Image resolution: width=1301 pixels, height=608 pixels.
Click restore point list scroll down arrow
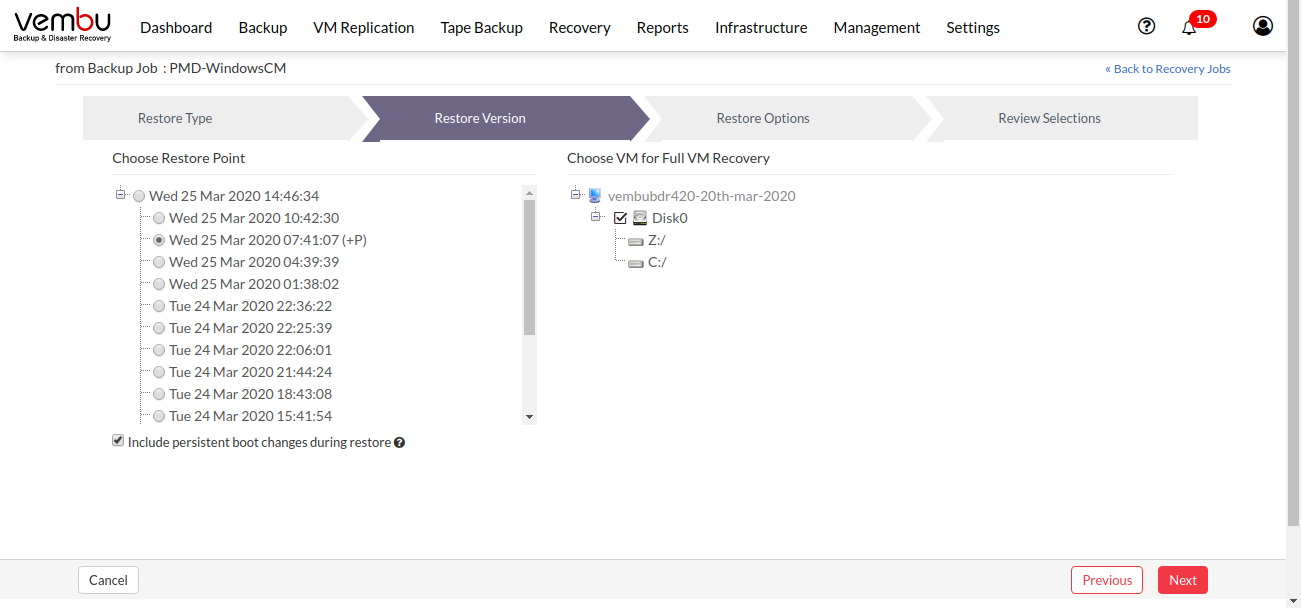(530, 417)
